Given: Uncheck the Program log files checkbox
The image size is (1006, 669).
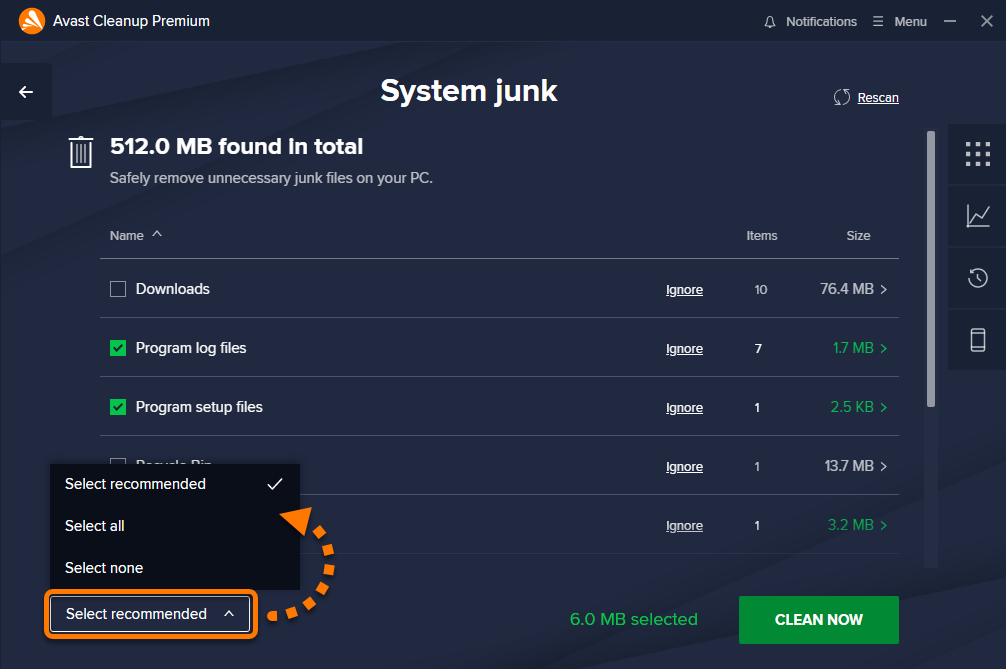Looking at the screenshot, I should 118,348.
